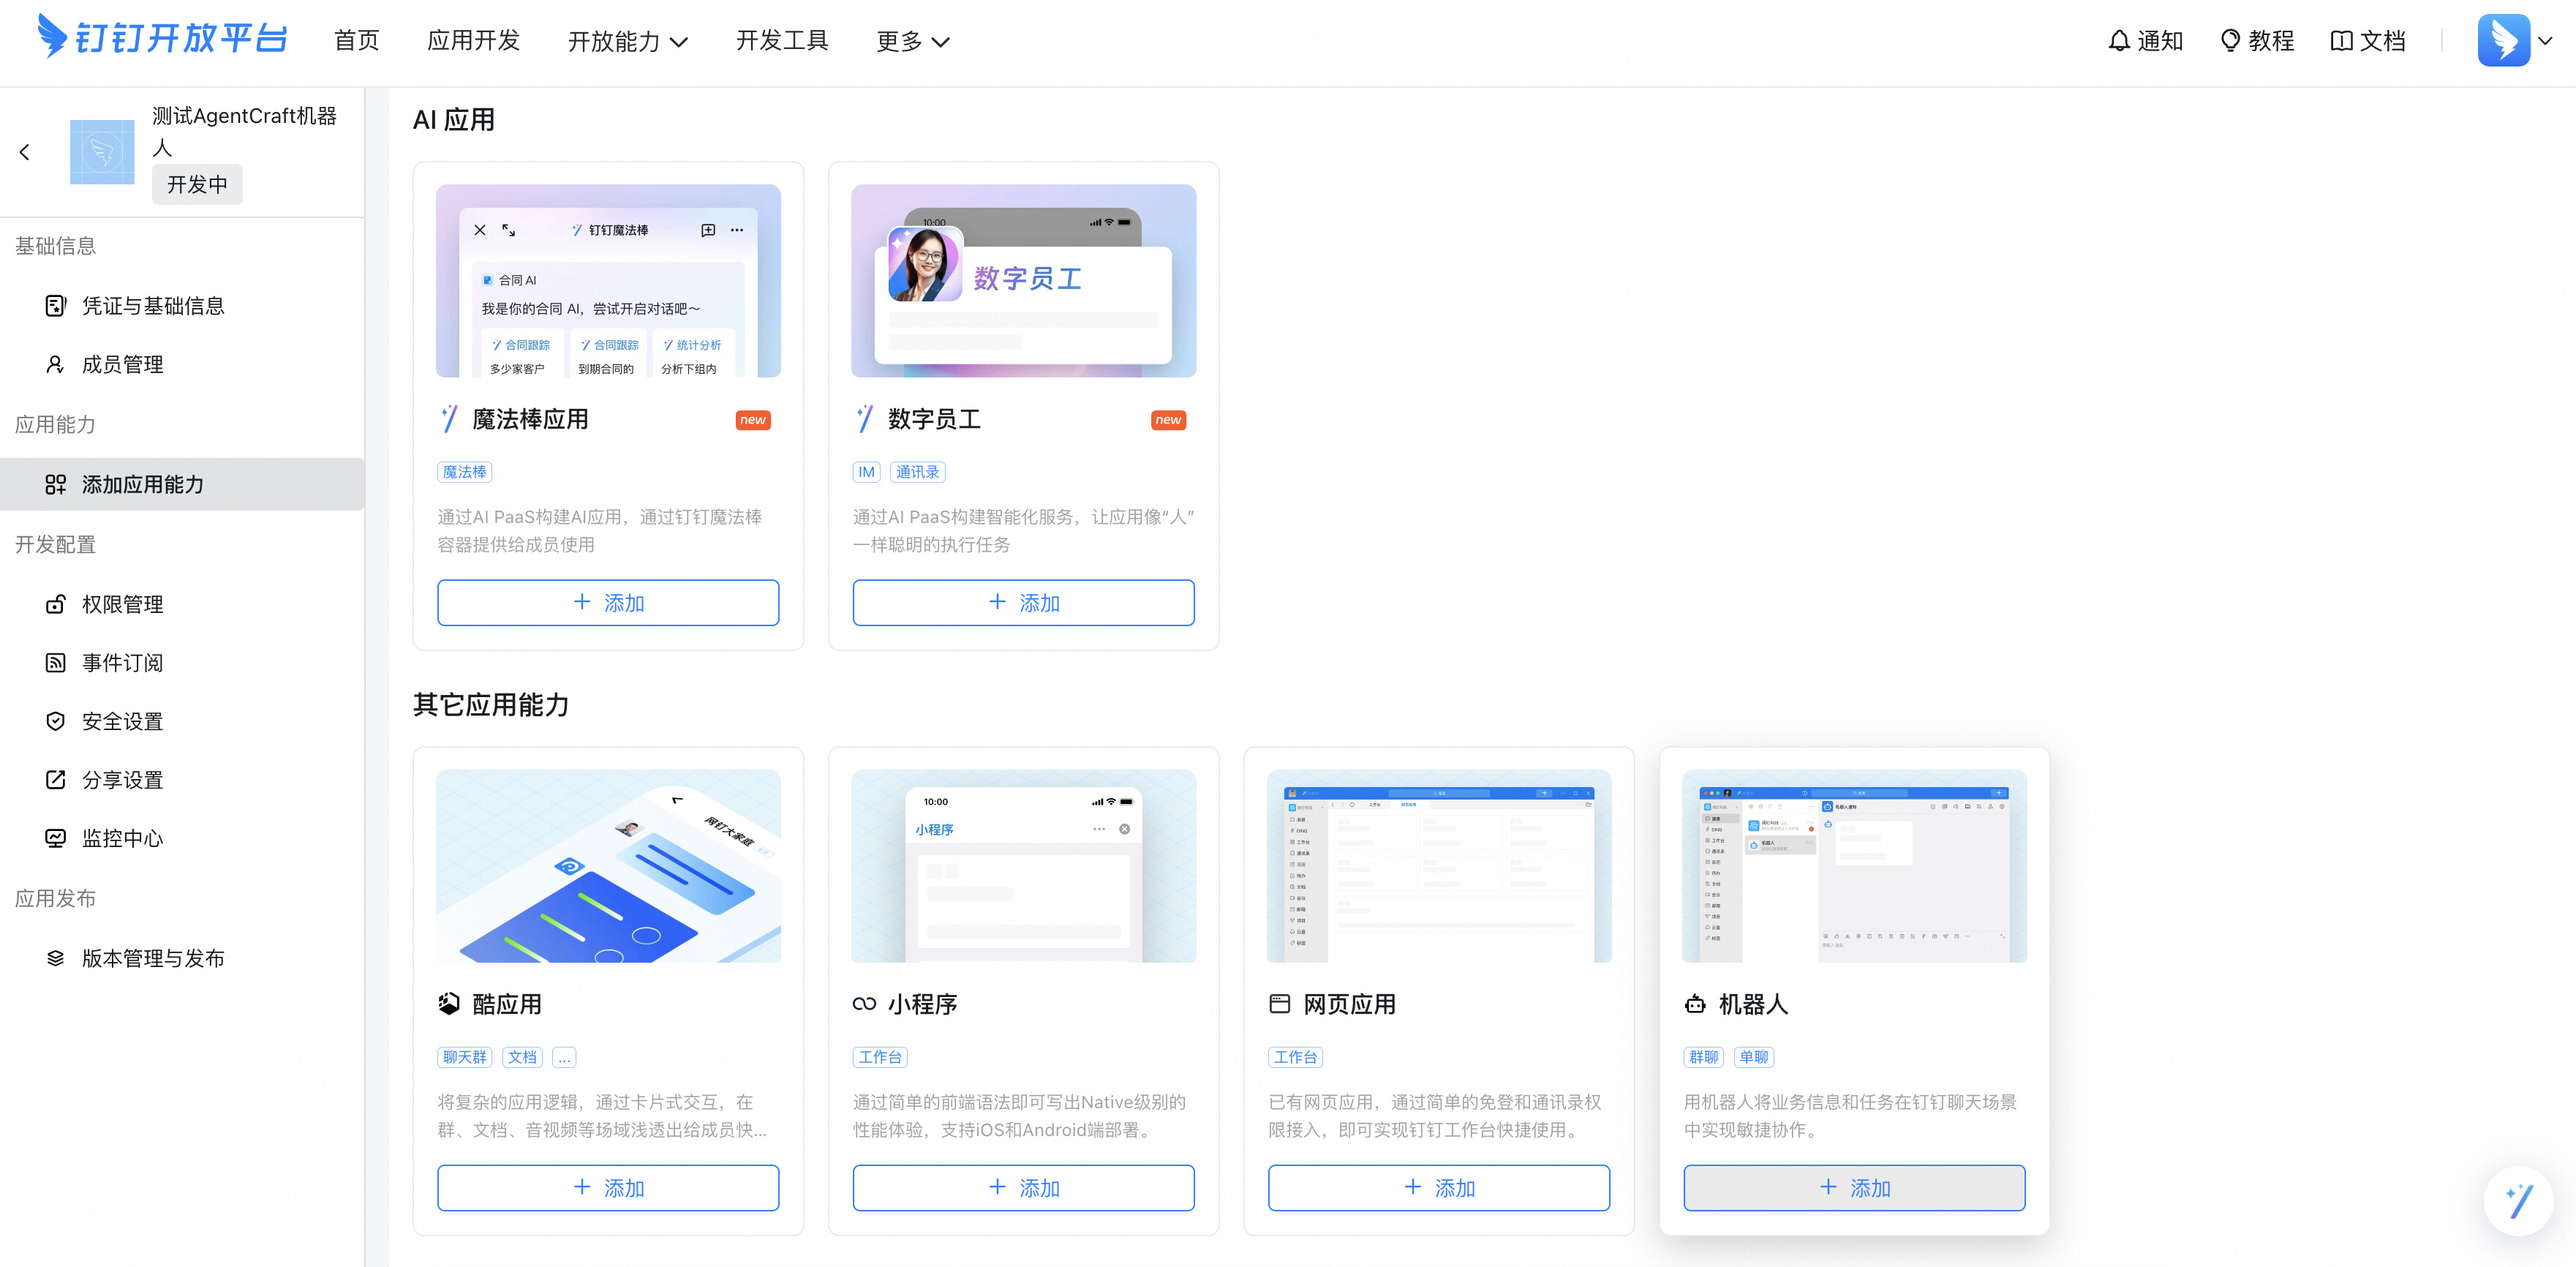The height and width of the screenshot is (1267, 2576).
Task: Click the wand icon beside 数字员工
Action: (865, 419)
